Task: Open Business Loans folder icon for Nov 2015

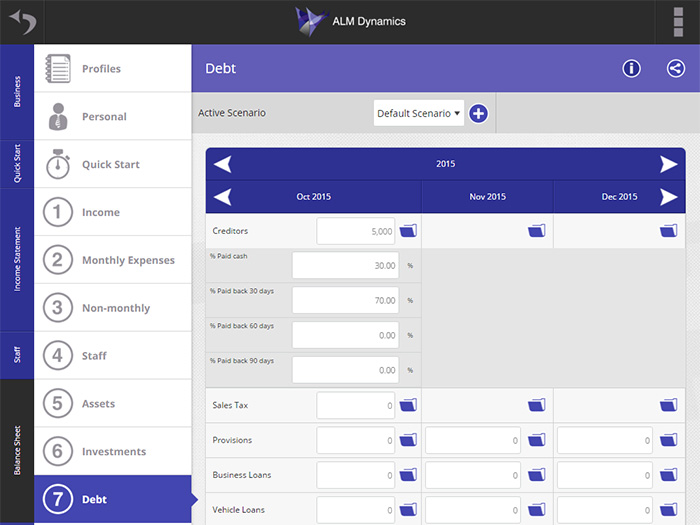Action: point(537,475)
